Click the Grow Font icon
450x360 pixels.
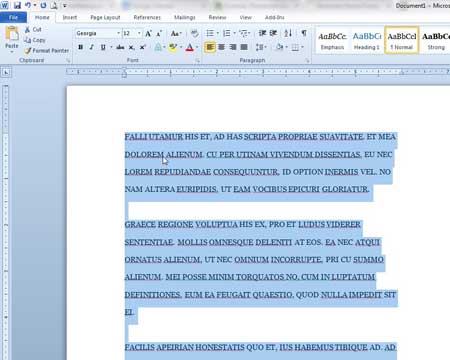click(x=148, y=33)
